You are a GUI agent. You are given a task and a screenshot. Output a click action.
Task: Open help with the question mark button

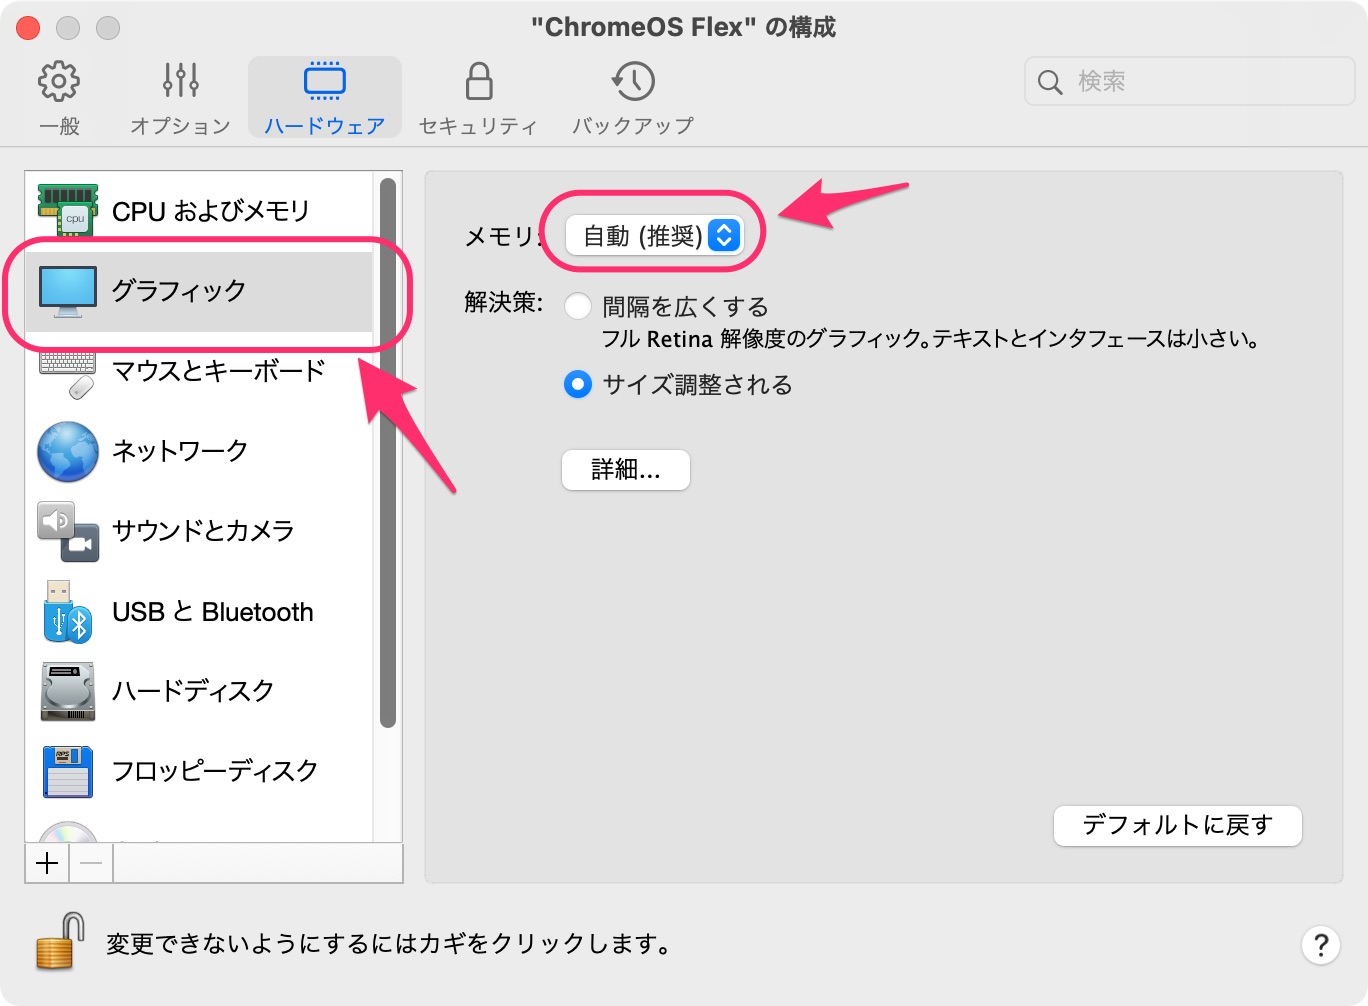coord(1321,944)
